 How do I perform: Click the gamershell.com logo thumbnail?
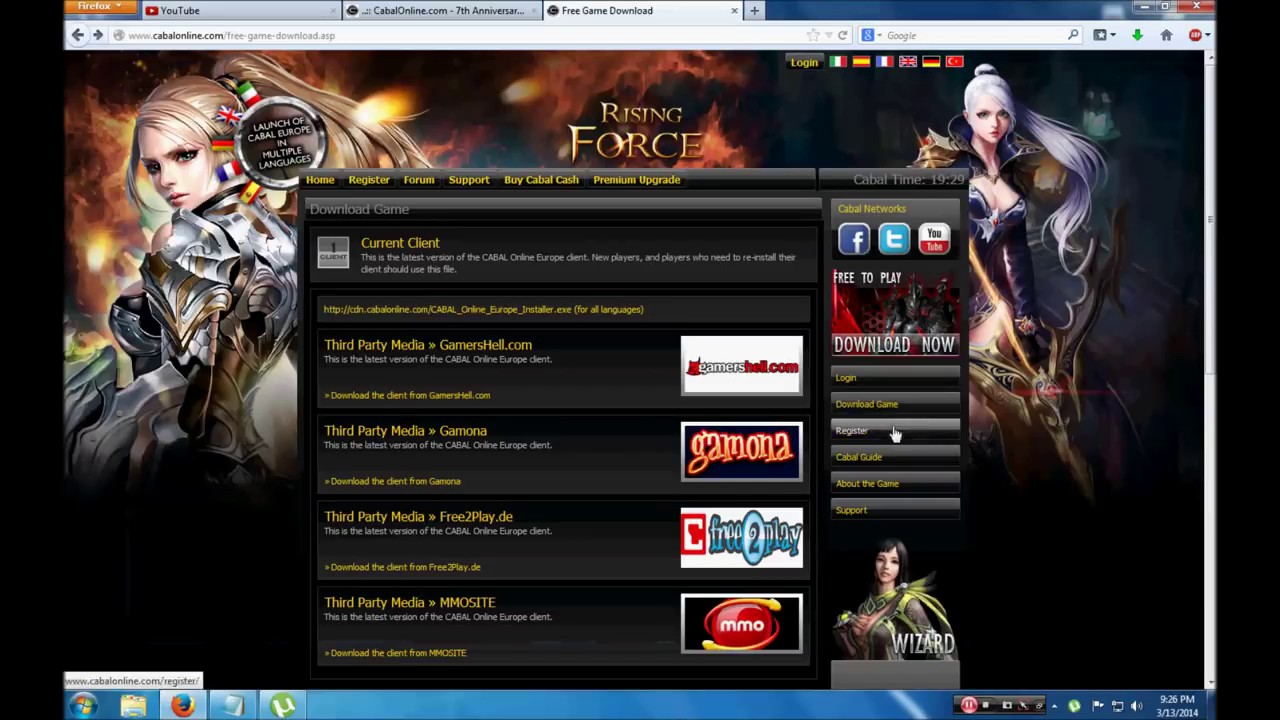click(741, 366)
